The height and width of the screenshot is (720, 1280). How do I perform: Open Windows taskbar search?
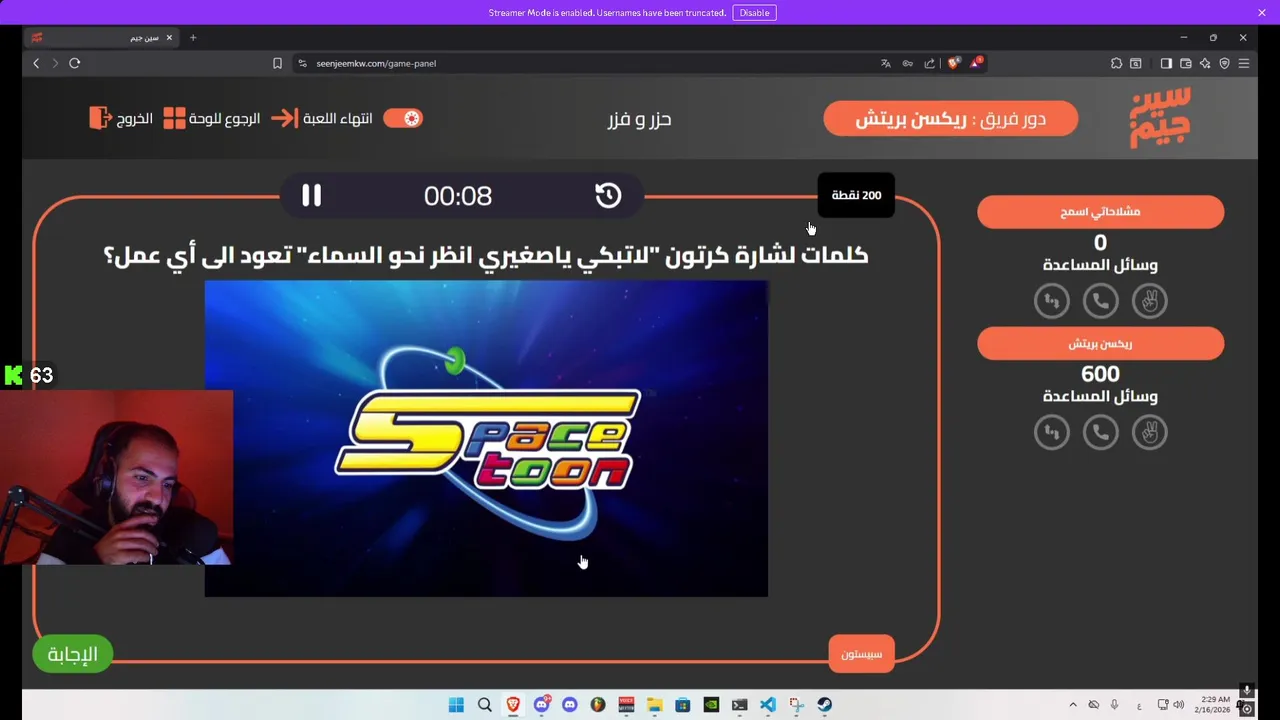(485, 705)
